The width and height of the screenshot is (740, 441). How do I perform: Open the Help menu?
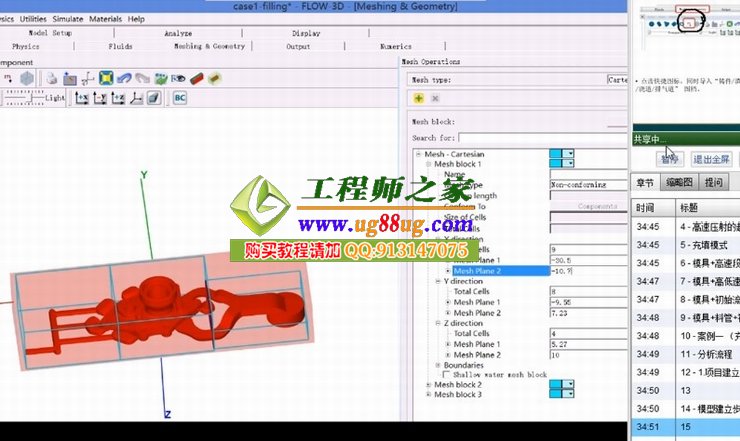tap(136, 19)
